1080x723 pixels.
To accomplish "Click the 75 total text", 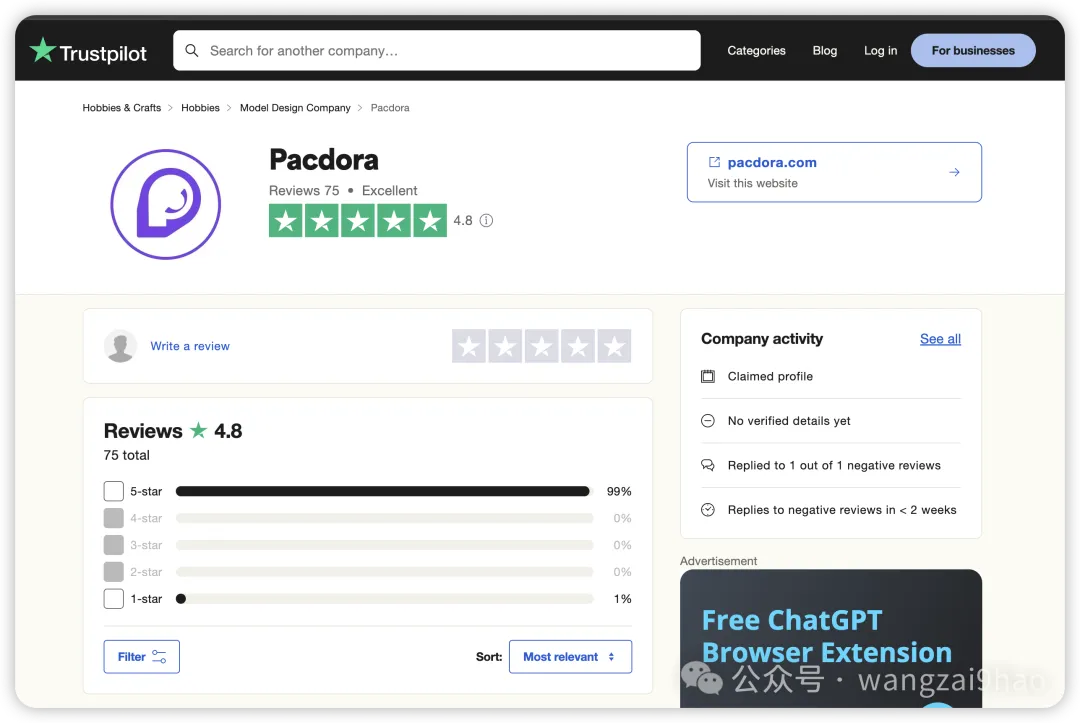I will [127, 455].
